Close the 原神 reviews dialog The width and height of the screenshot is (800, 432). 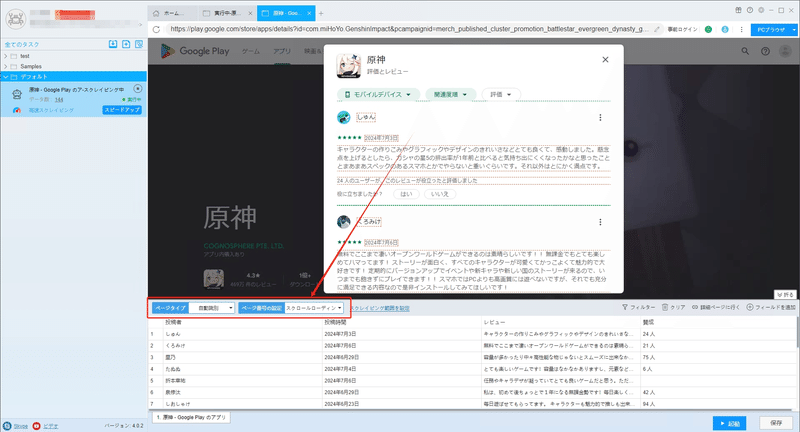[605, 60]
